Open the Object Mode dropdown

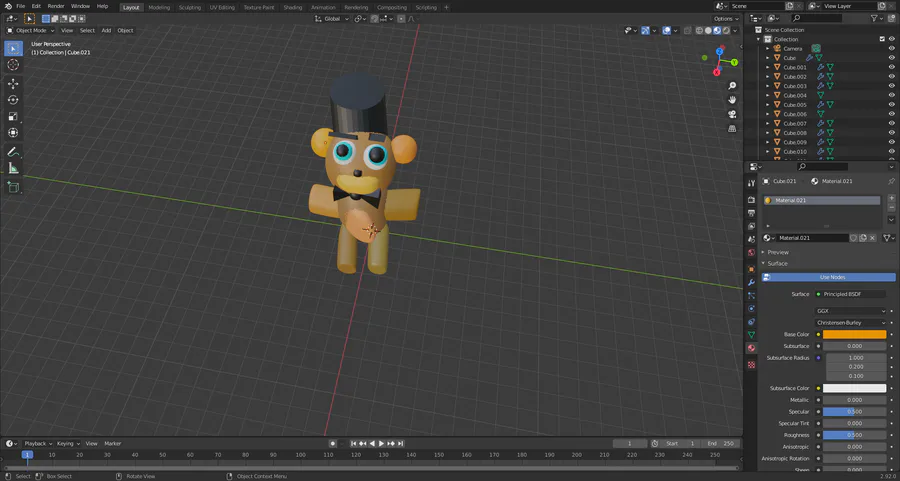click(x=30, y=30)
